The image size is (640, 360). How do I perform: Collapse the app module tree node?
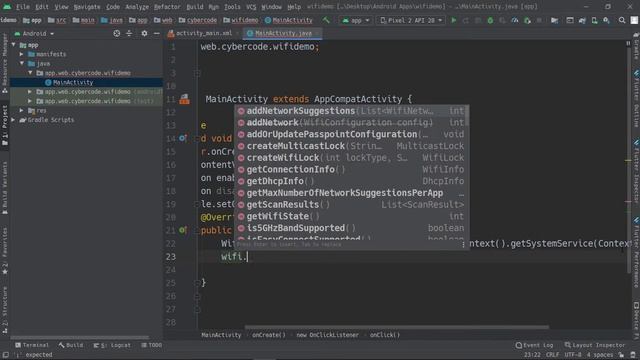pyautogui.click(x=14, y=45)
